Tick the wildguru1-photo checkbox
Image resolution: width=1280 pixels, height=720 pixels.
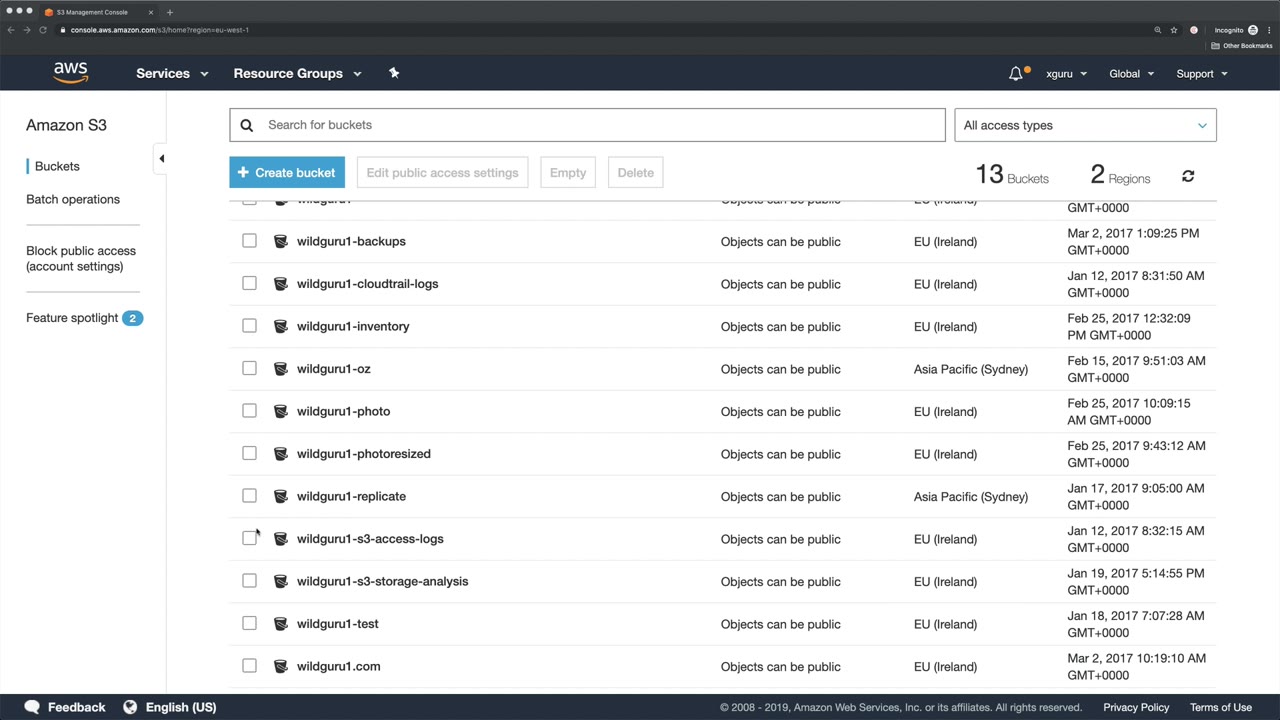tap(249, 411)
